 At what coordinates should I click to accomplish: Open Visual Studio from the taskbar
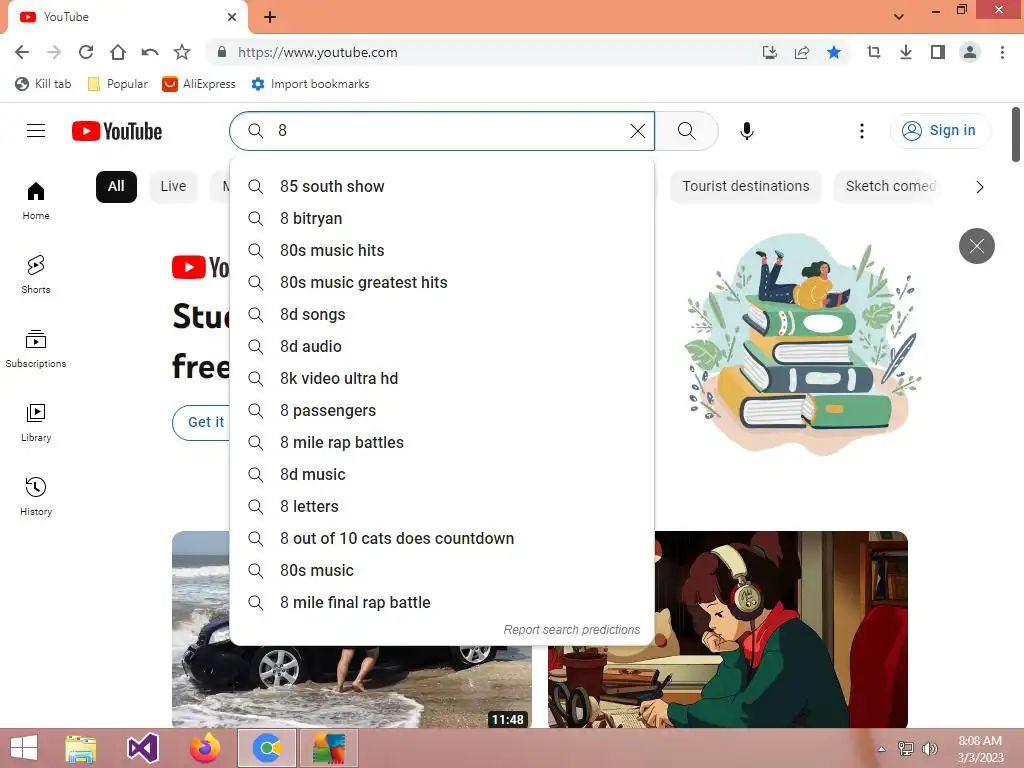(x=142, y=748)
